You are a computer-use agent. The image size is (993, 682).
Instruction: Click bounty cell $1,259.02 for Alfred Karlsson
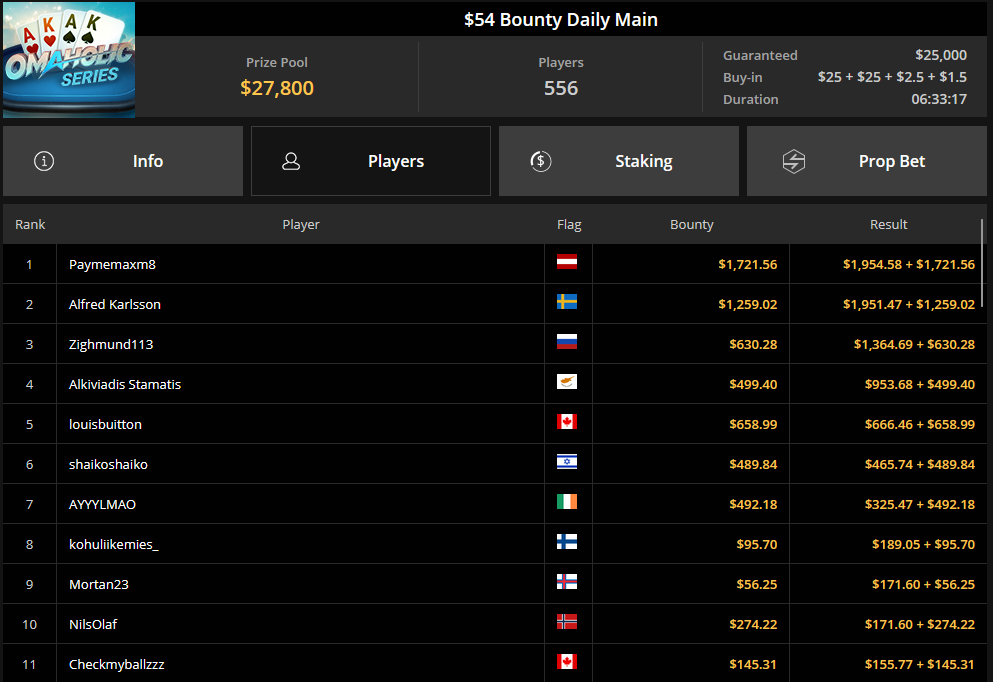(747, 304)
